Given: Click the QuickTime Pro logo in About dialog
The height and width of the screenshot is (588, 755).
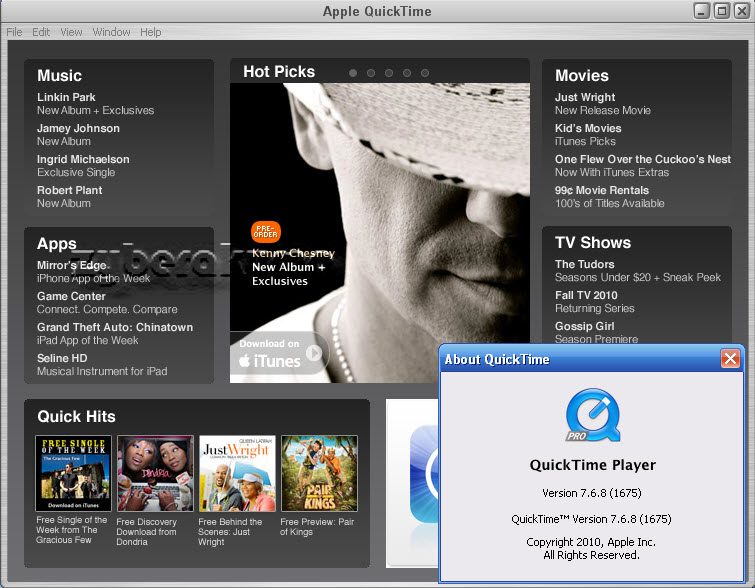Looking at the screenshot, I should pyautogui.click(x=593, y=416).
